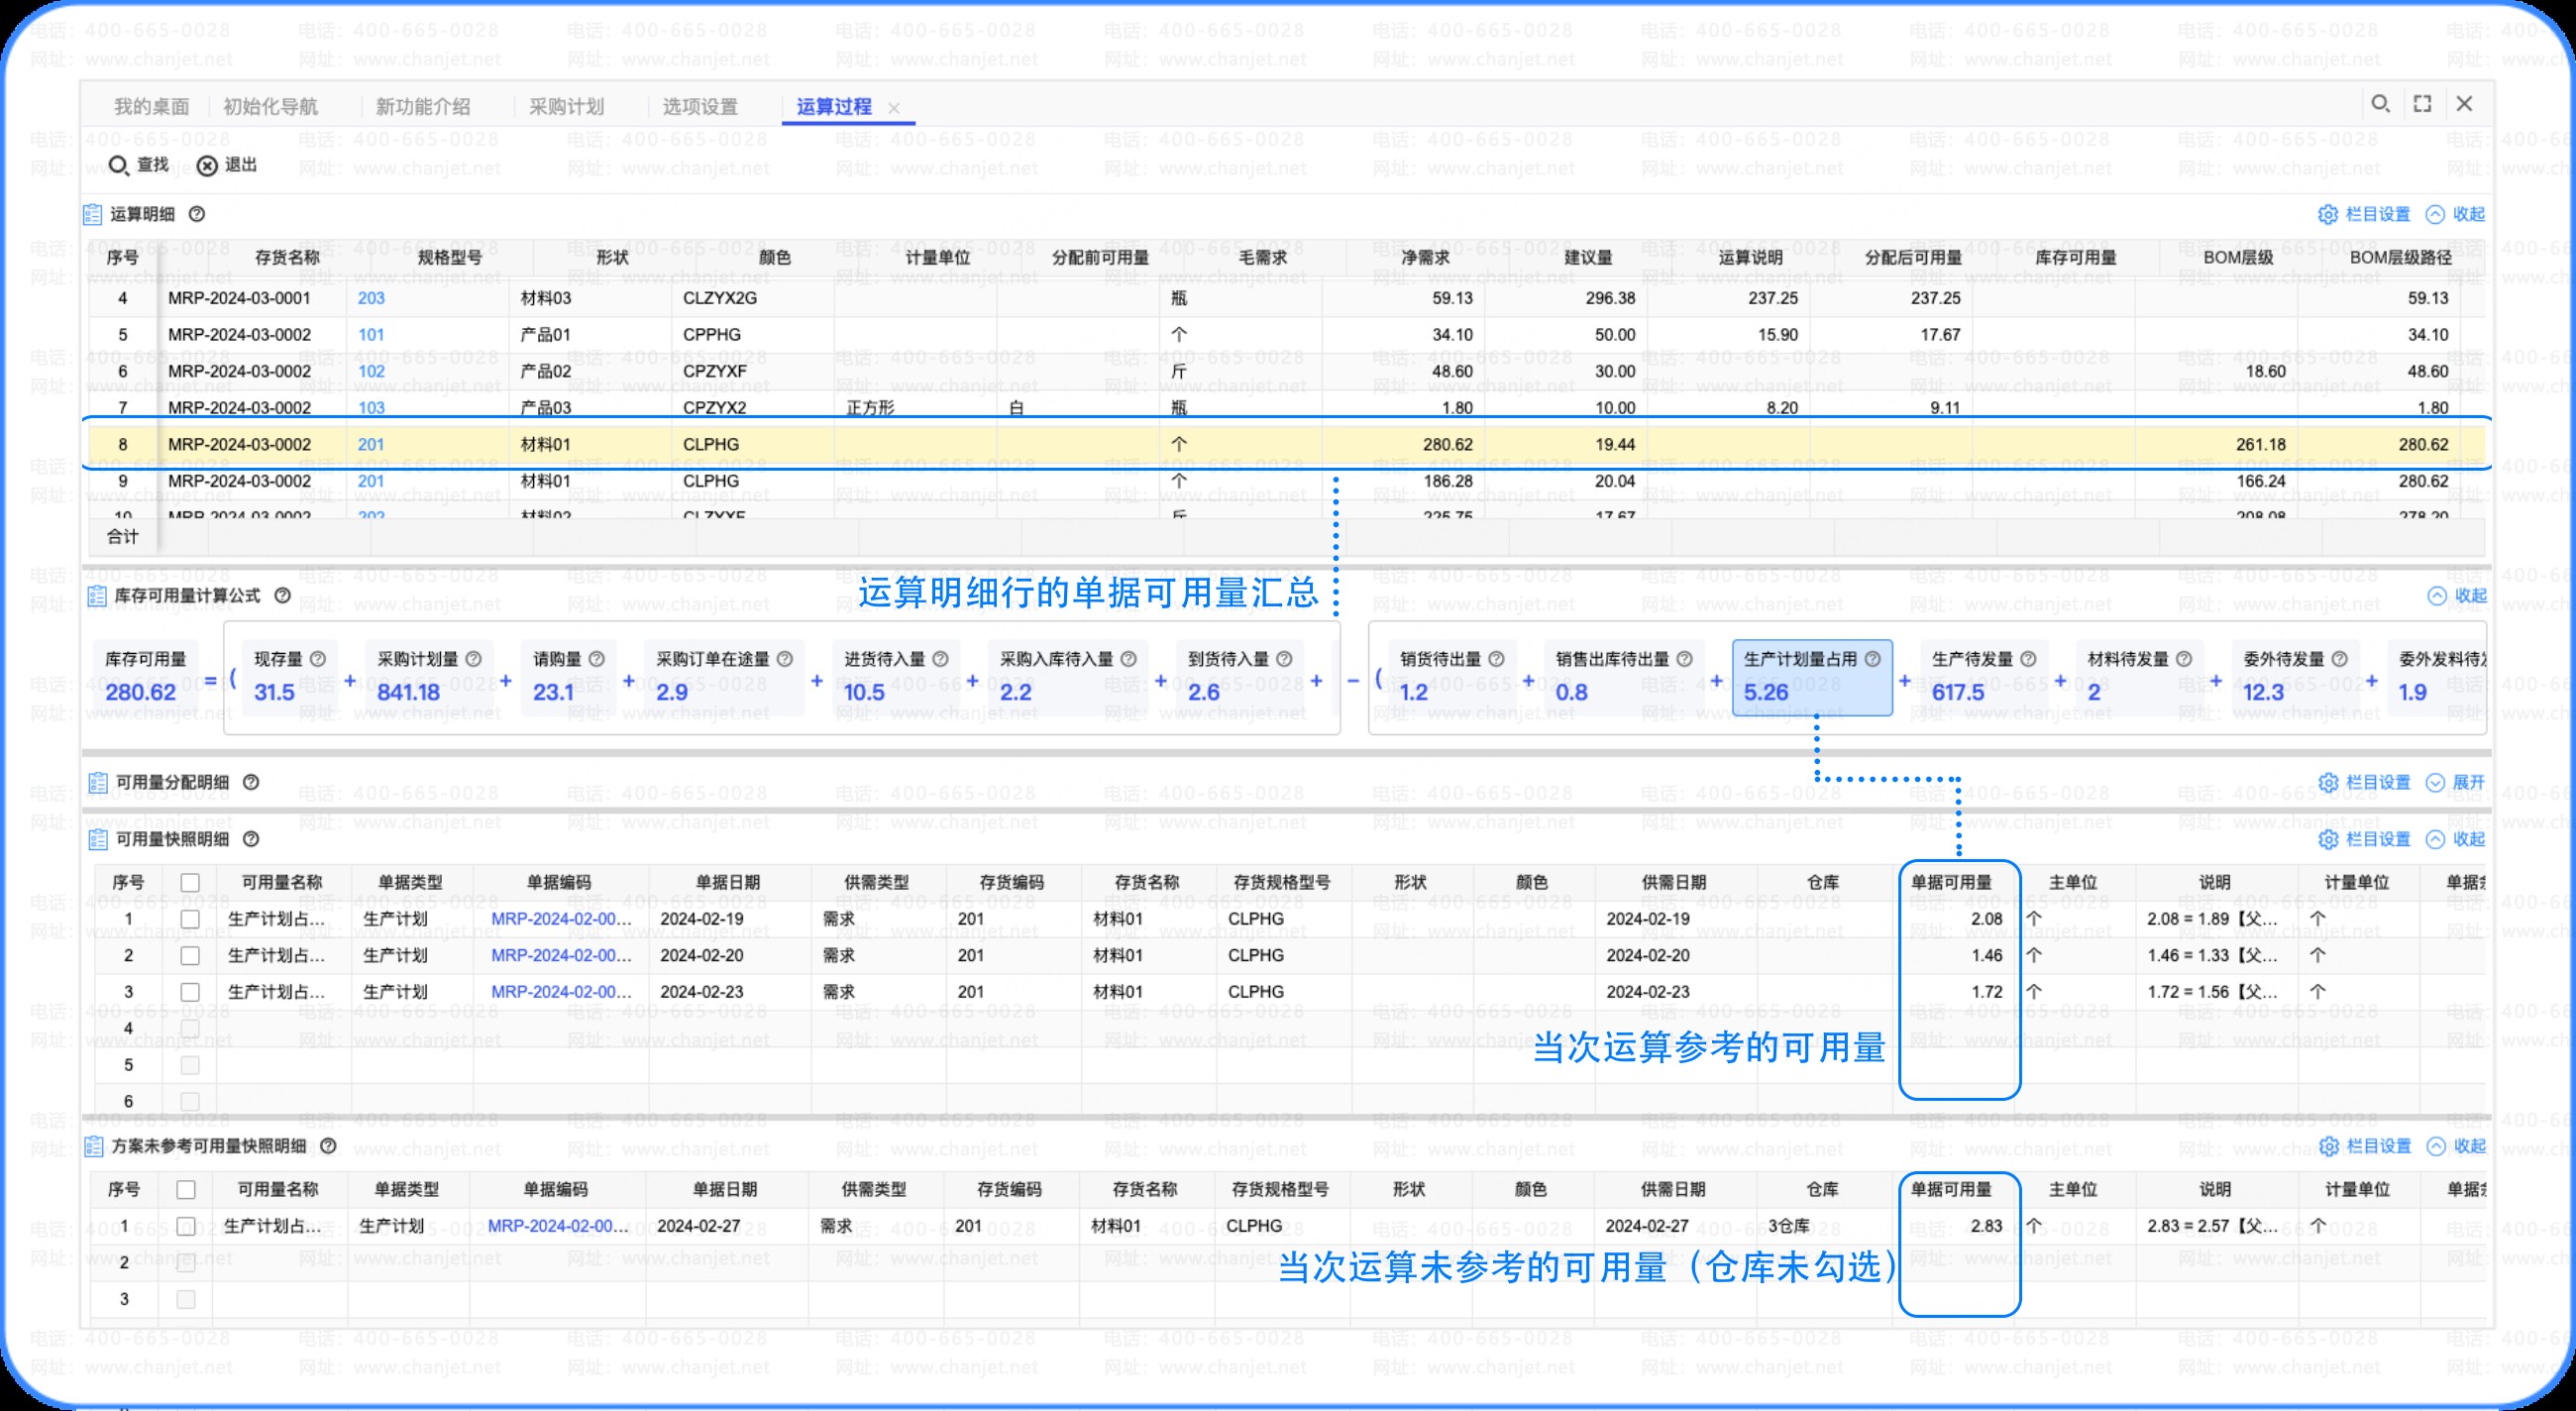Collapse 方案未参考可用量快照明细 section with 收起

click(2456, 1147)
